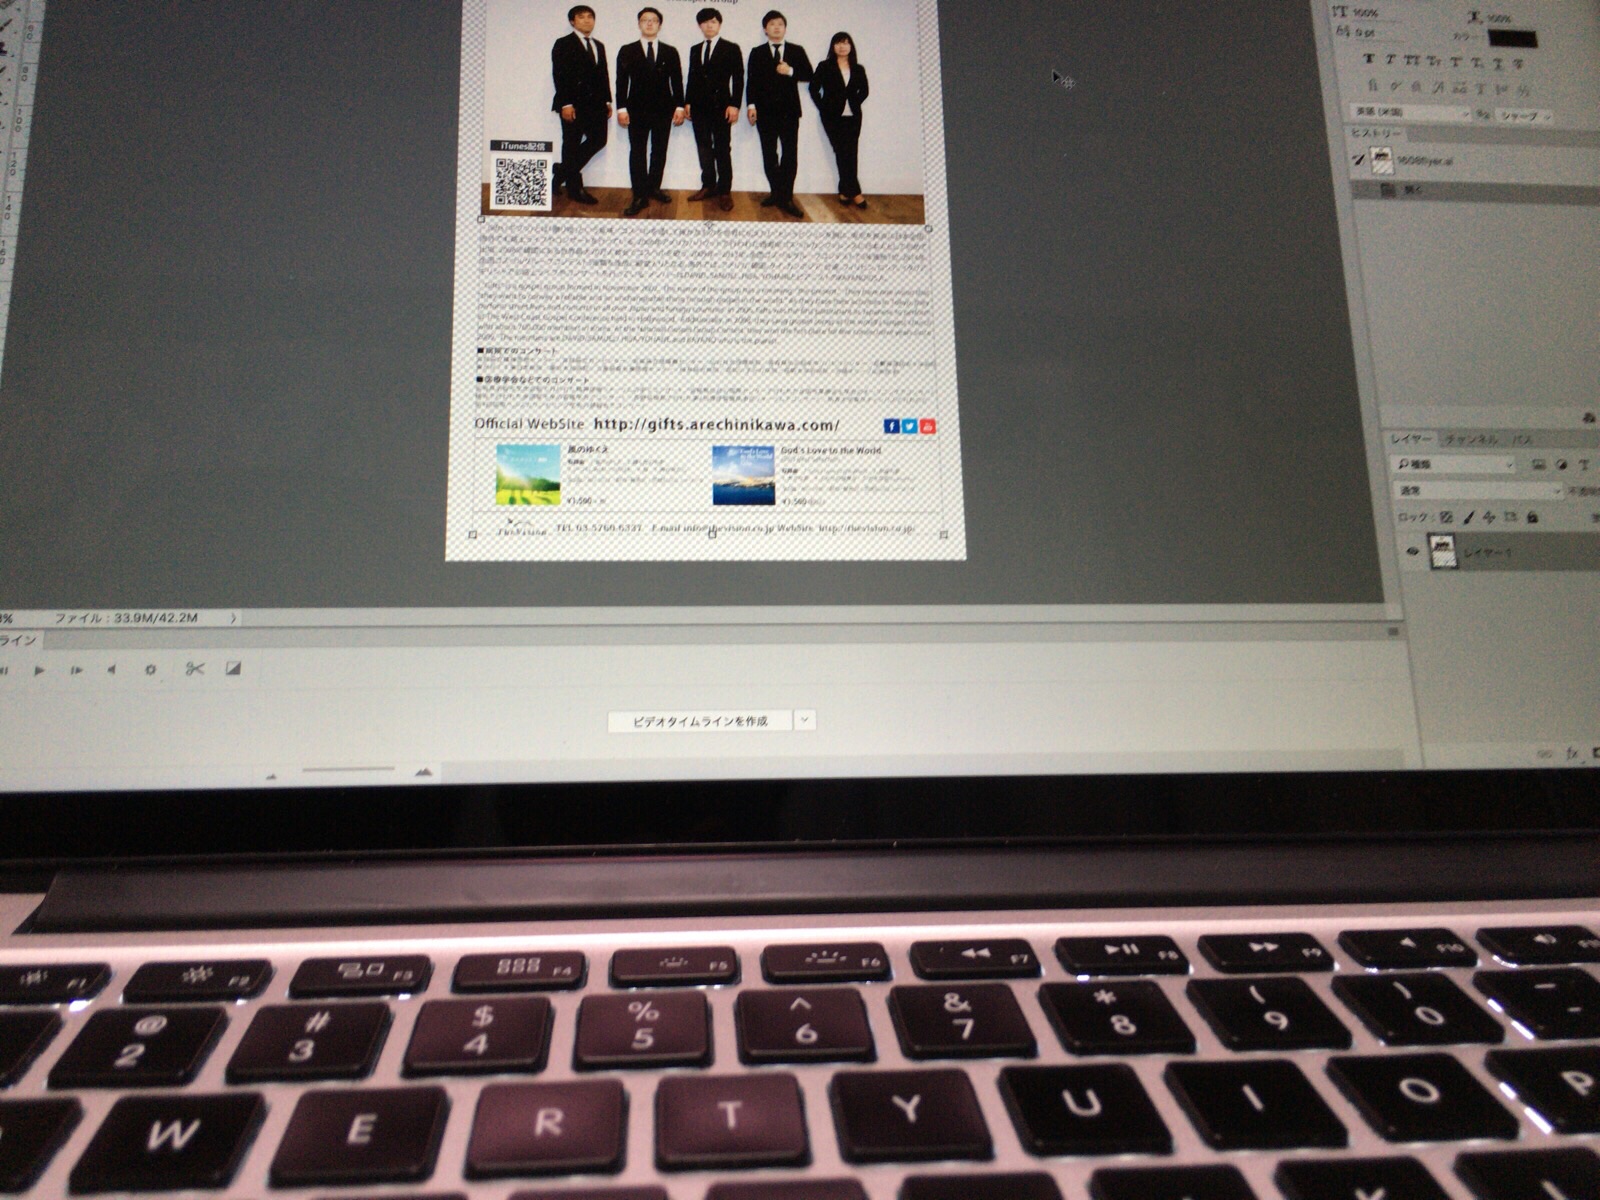Toggle visibility eye of レイヤー 1
The width and height of the screenshot is (1600, 1200).
[x=1412, y=551]
